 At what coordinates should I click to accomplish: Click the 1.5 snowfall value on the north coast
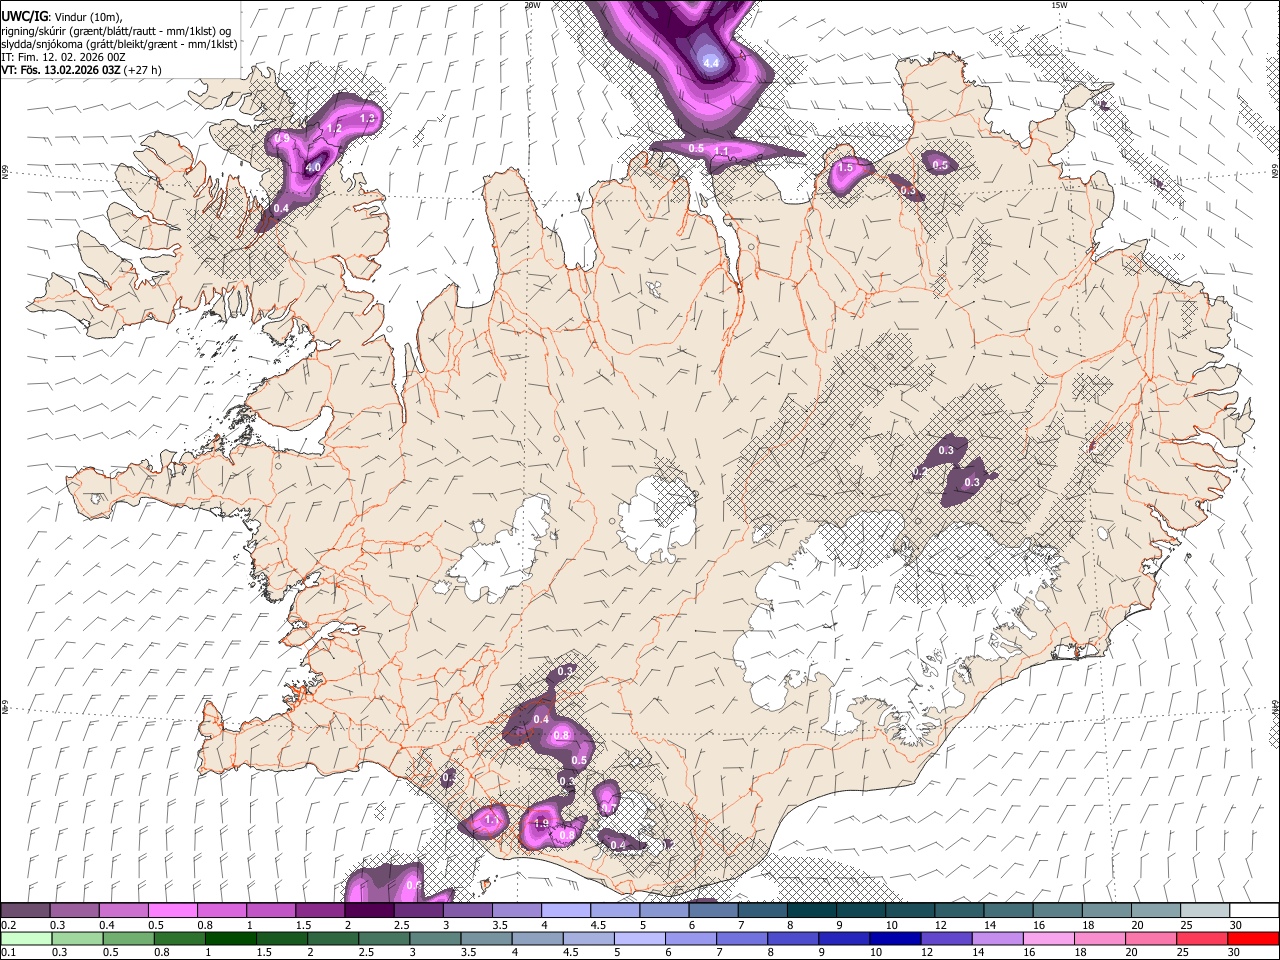846,167
